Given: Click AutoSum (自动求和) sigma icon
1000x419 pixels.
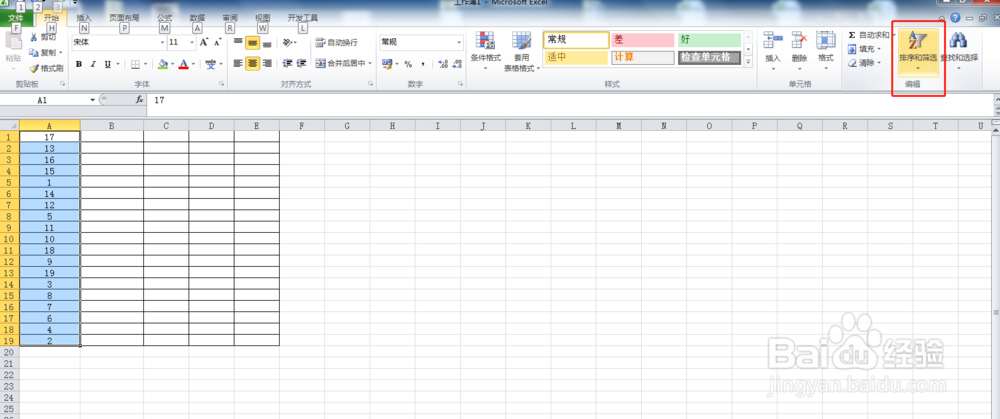Looking at the screenshot, I should pos(851,35).
